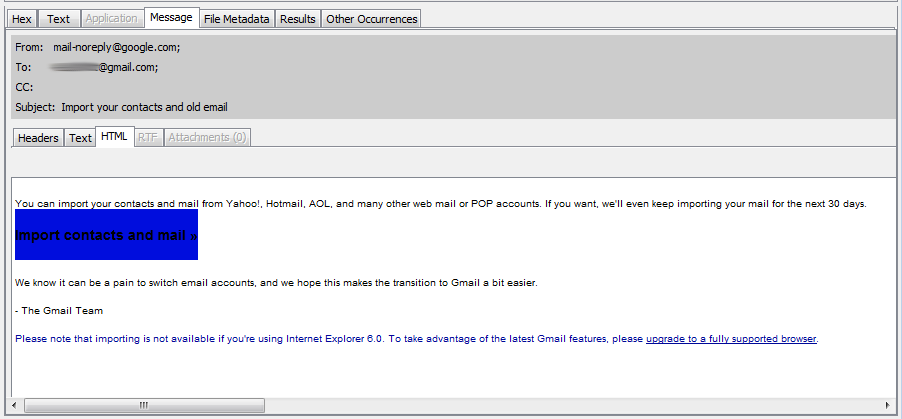Click the email subject line text
902x419 pixels.
point(150,107)
